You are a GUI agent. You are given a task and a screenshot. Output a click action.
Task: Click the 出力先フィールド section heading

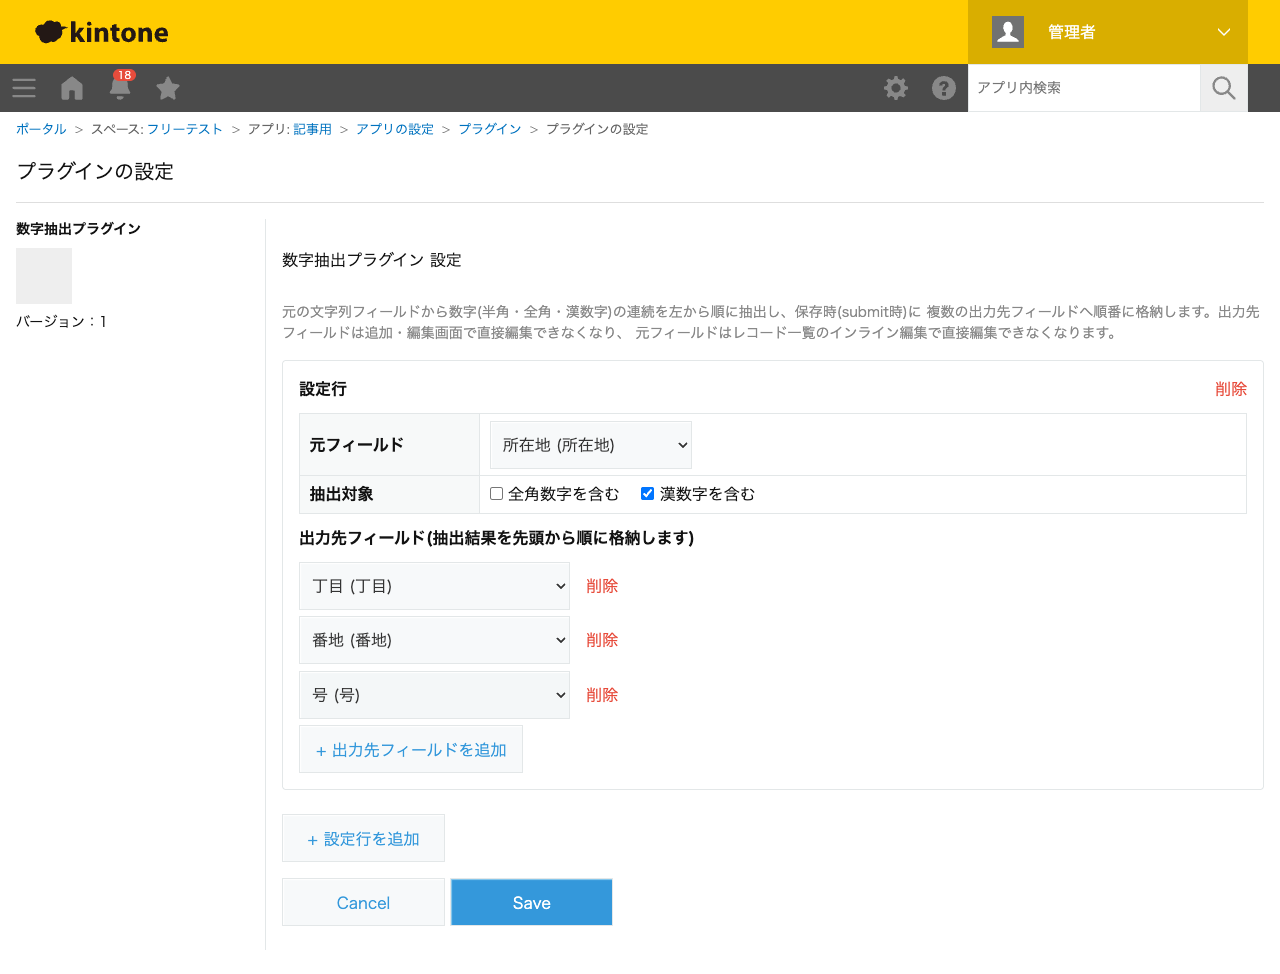pos(497,538)
